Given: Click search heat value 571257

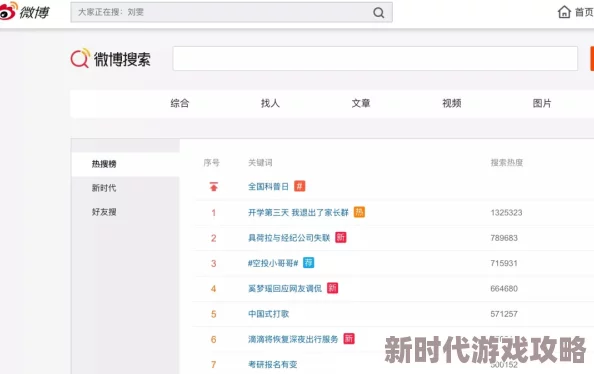Looking at the screenshot, I should click(x=504, y=314).
